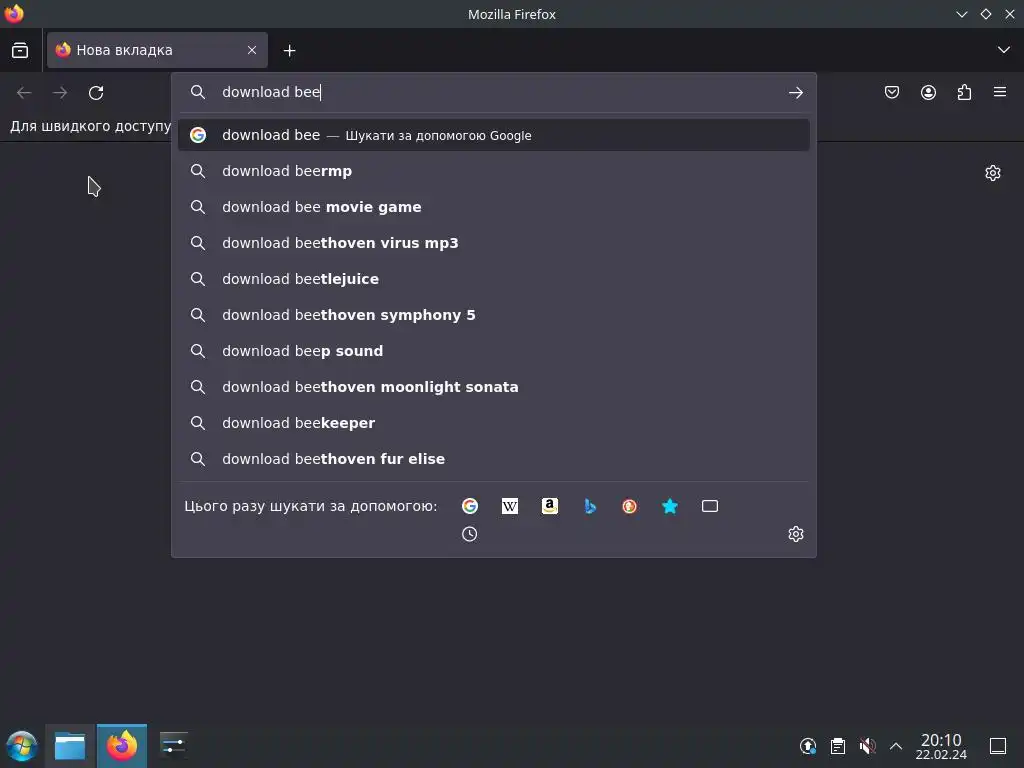Select the 'Нова вкладка' tab
The height and width of the screenshot is (768, 1024).
coord(157,50)
